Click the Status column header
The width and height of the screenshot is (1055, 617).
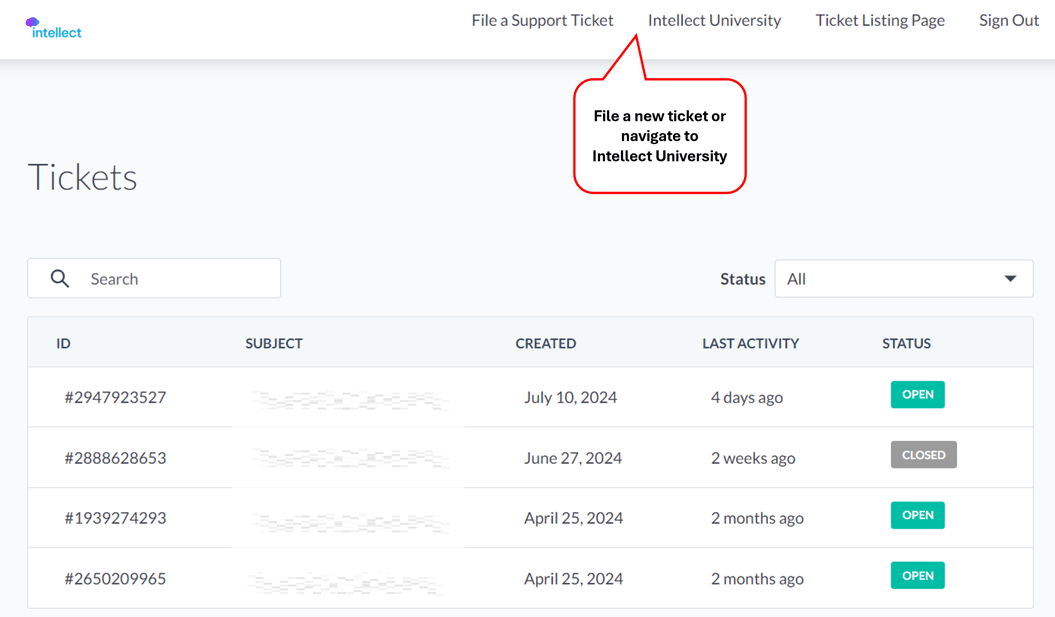tap(906, 343)
